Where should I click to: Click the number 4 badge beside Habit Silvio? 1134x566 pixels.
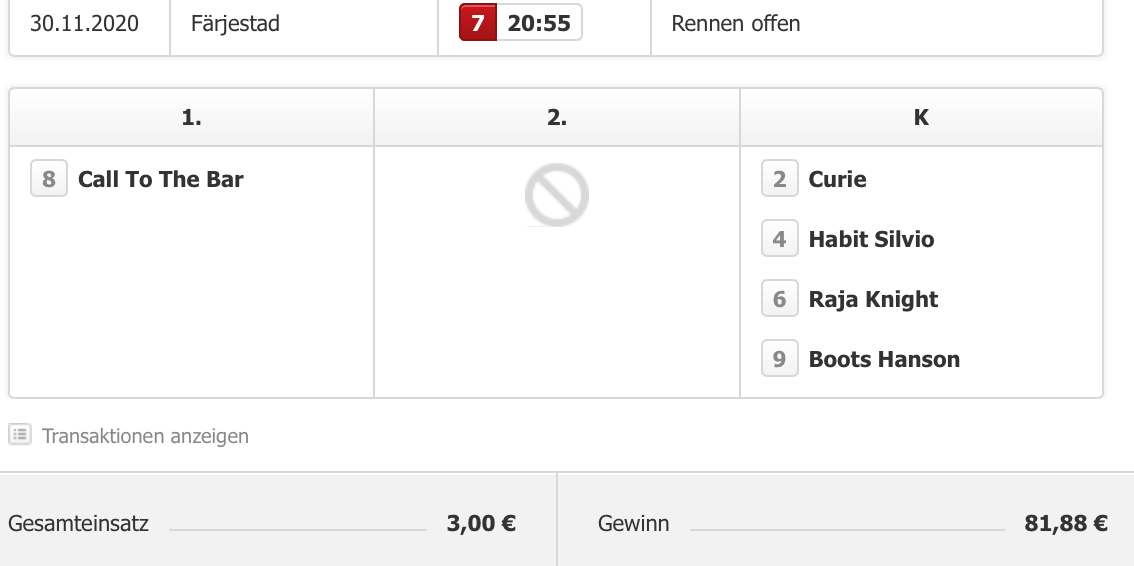780,239
